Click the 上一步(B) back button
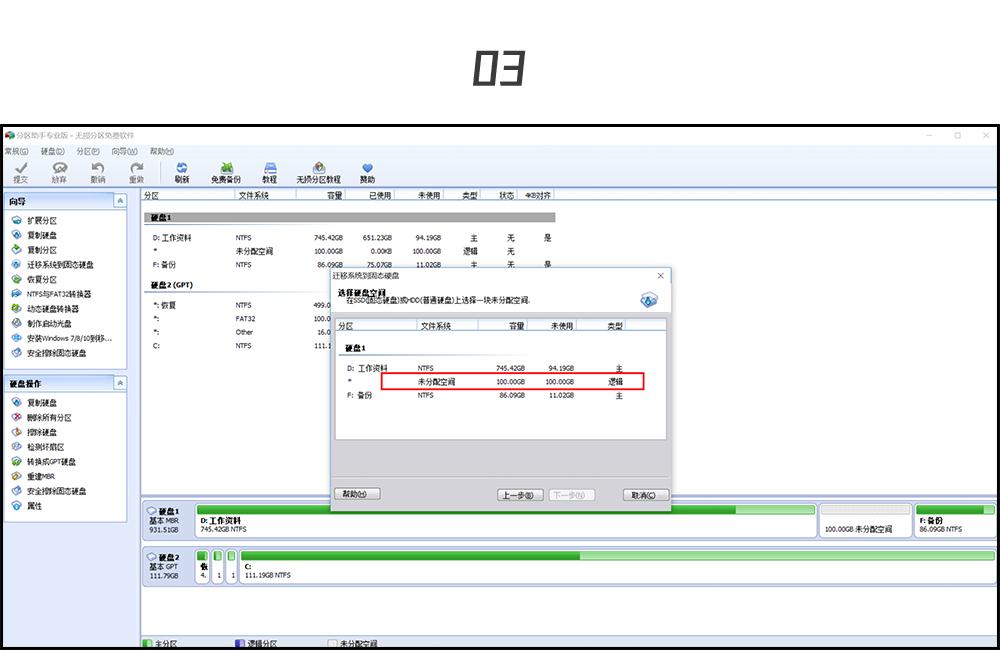The height and width of the screenshot is (650, 1000). pyautogui.click(x=520, y=495)
